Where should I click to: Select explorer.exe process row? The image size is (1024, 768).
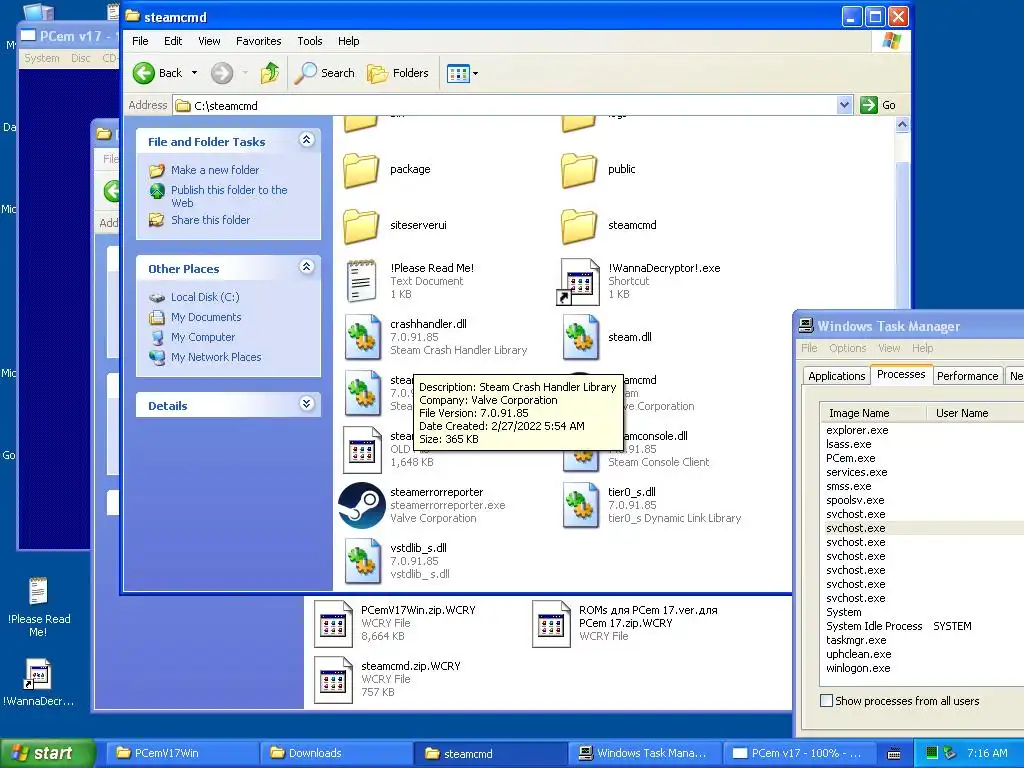(857, 430)
